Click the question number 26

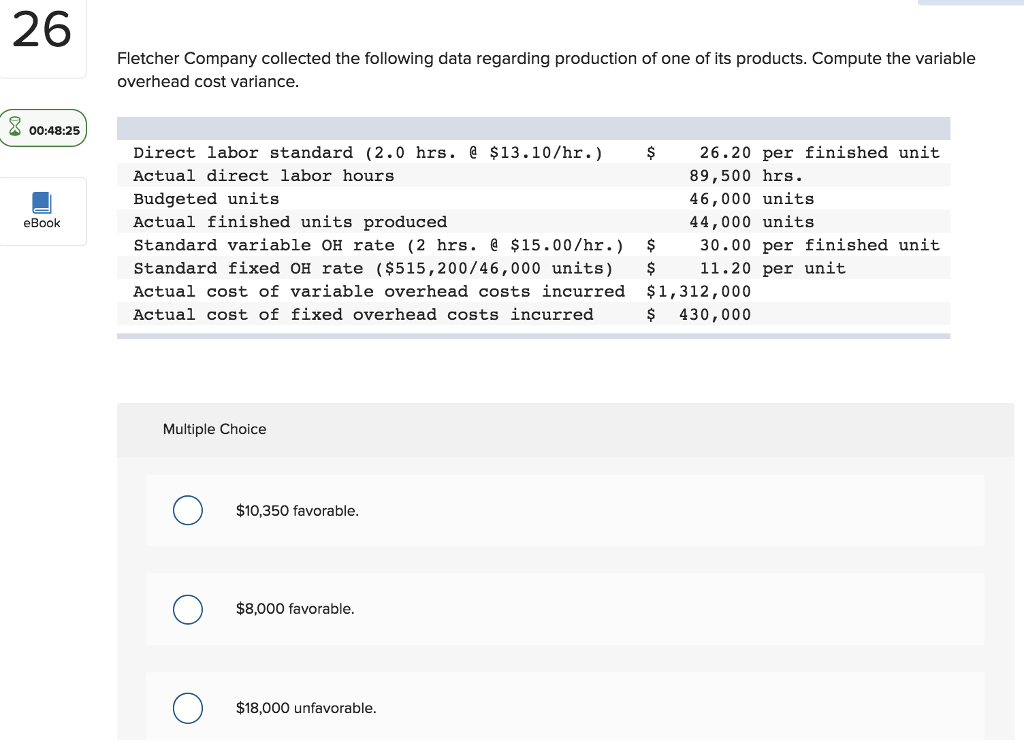42,31
